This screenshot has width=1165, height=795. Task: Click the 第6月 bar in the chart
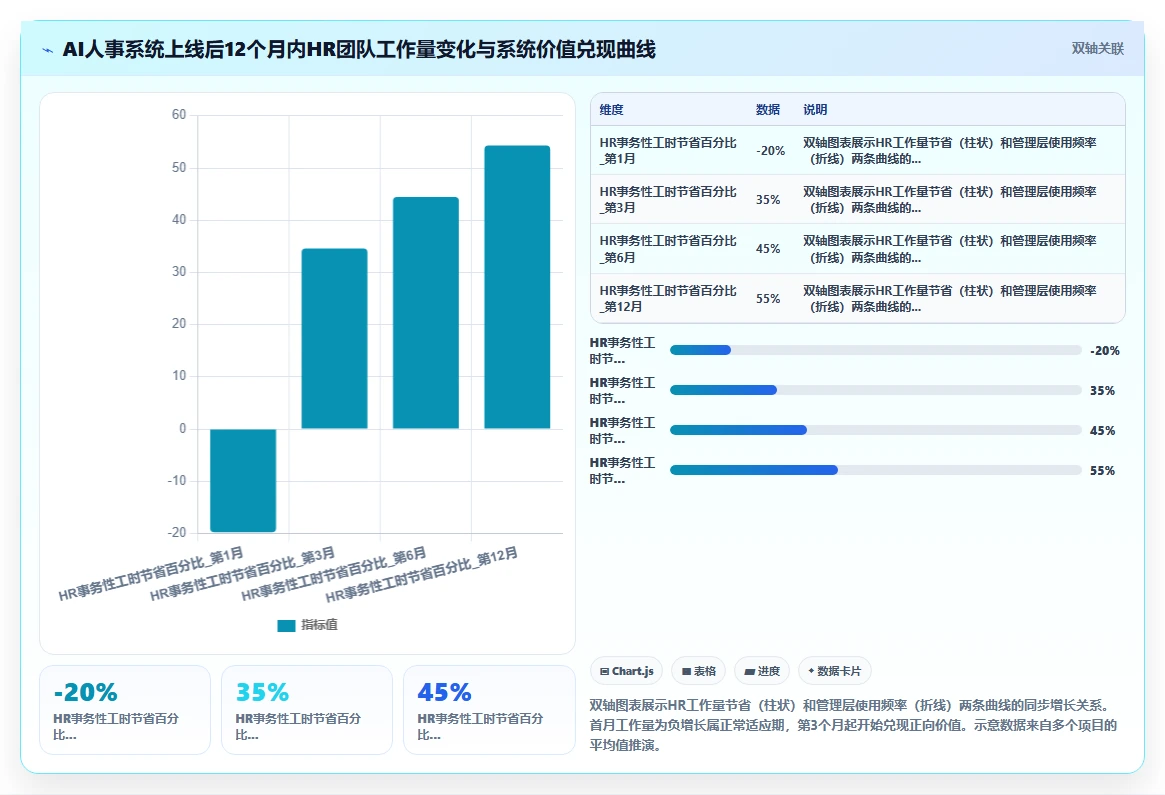[426, 313]
